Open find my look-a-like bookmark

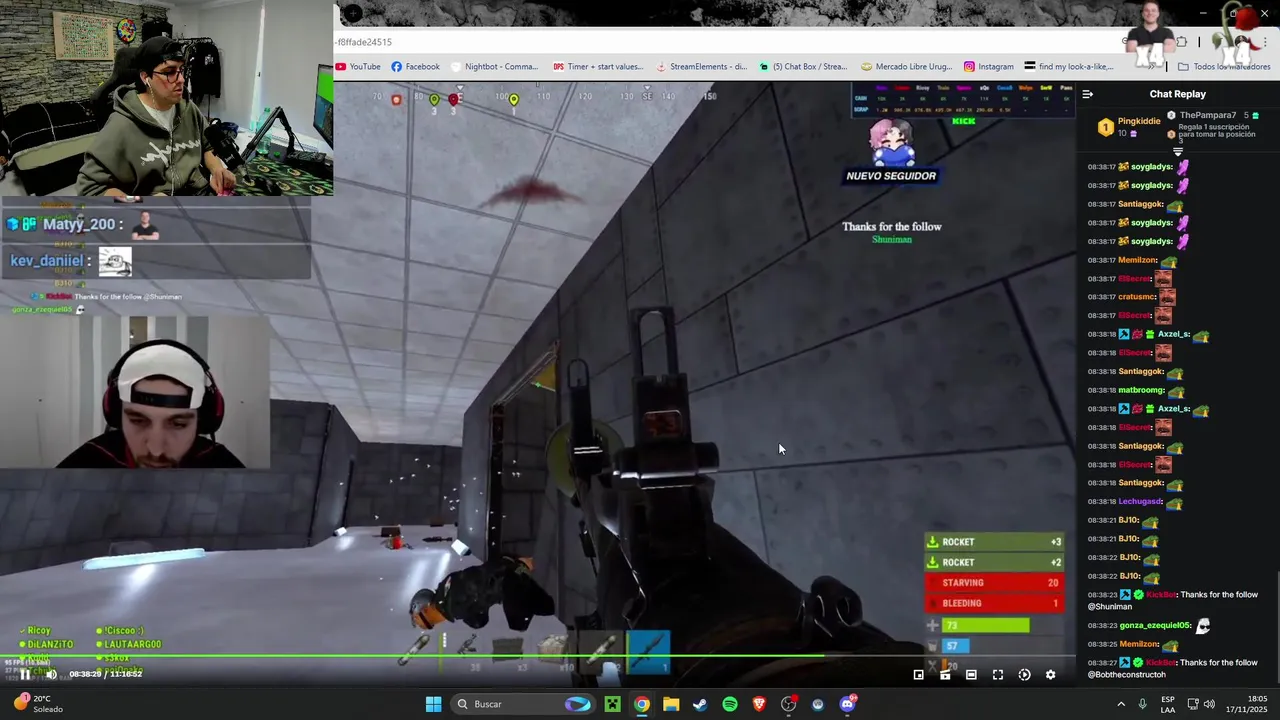click(x=1069, y=67)
